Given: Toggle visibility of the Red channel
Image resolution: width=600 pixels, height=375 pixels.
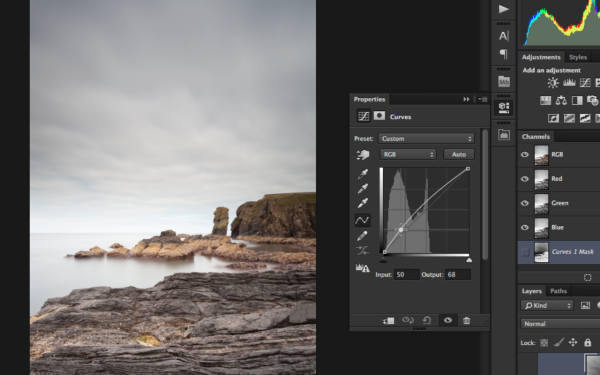Looking at the screenshot, I should tap(525, 179).
